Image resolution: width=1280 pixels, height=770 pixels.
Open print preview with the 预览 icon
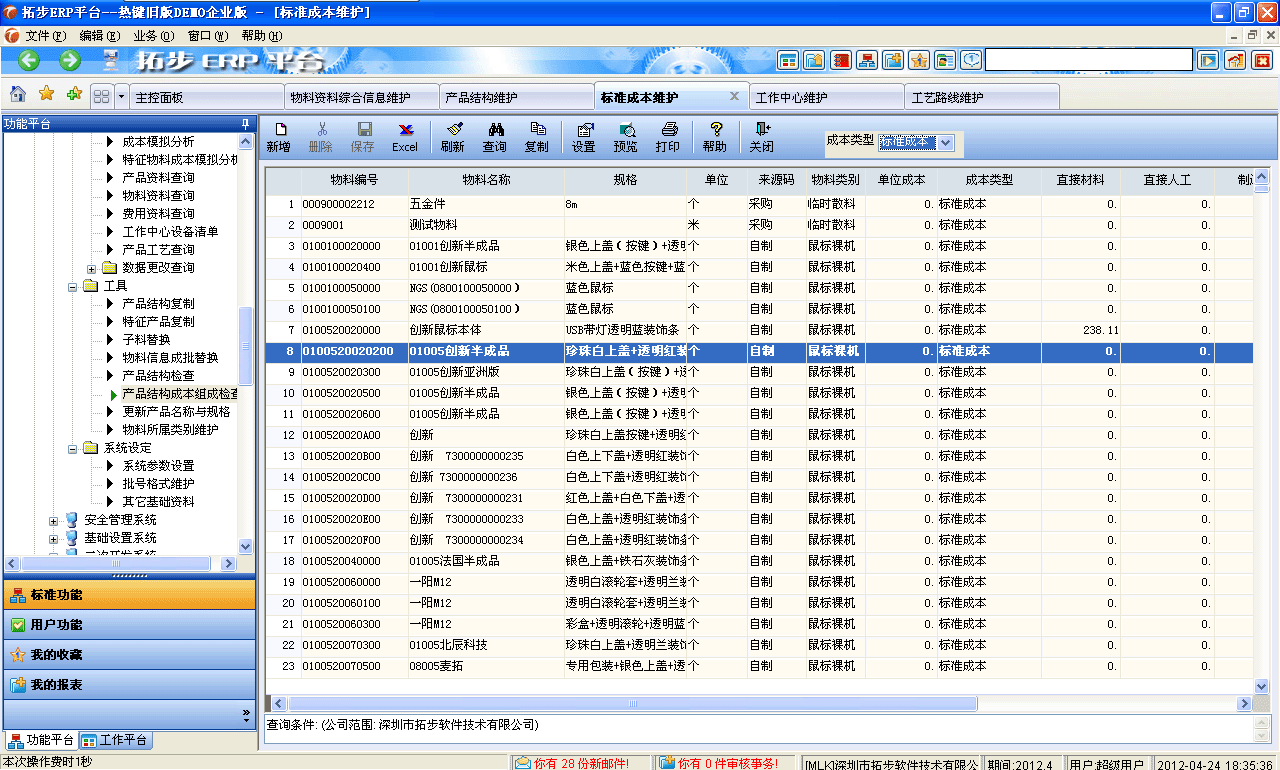click(x=626, y=135)
